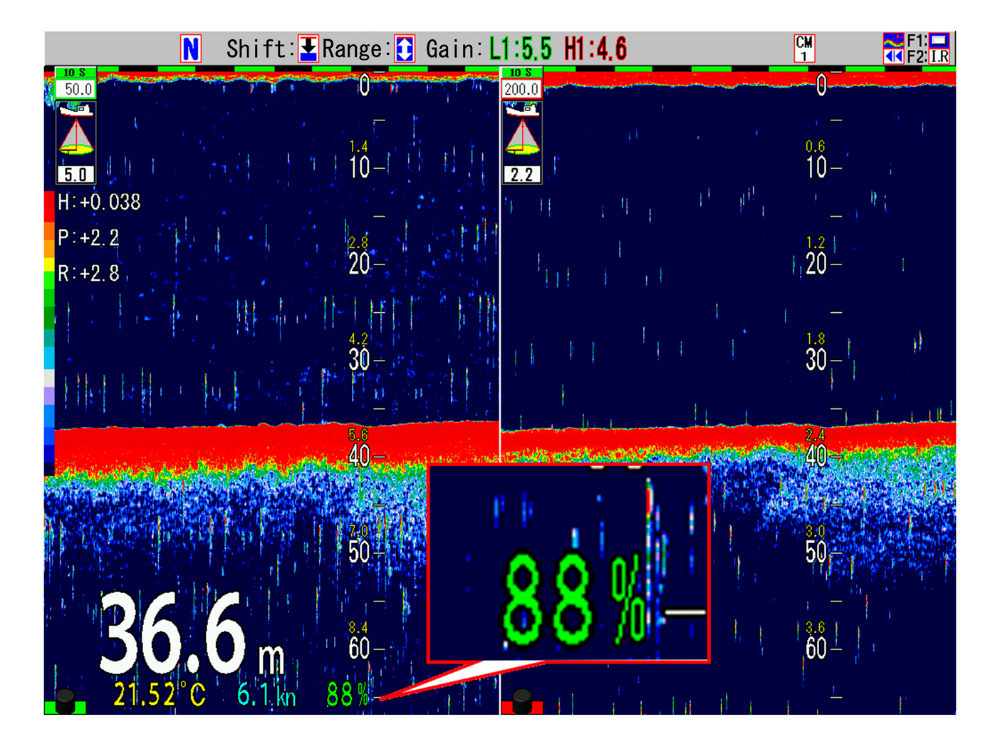Click the left panel boat beam icon
This screenshot has width=1000, height=750.
[x=74, y=132]
